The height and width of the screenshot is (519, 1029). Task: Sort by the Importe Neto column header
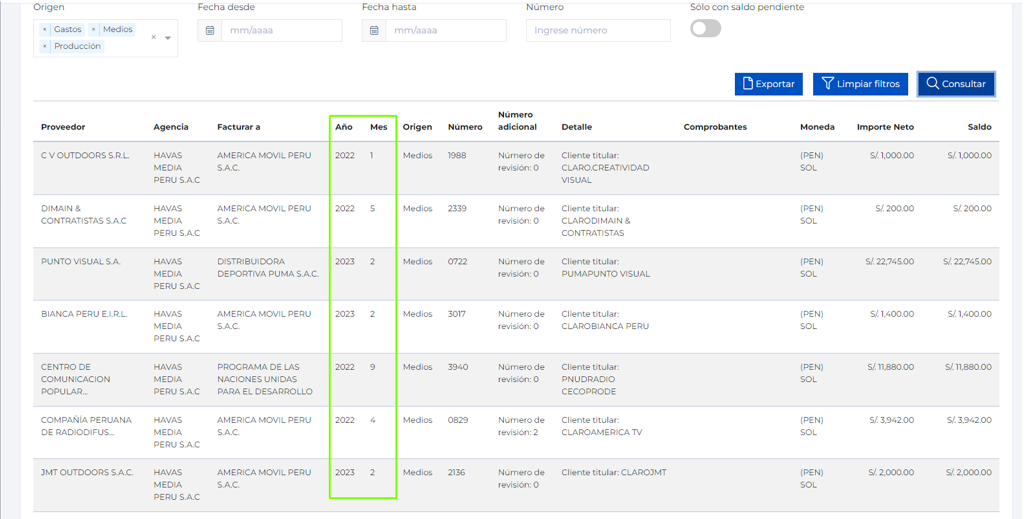pos(885,127)
